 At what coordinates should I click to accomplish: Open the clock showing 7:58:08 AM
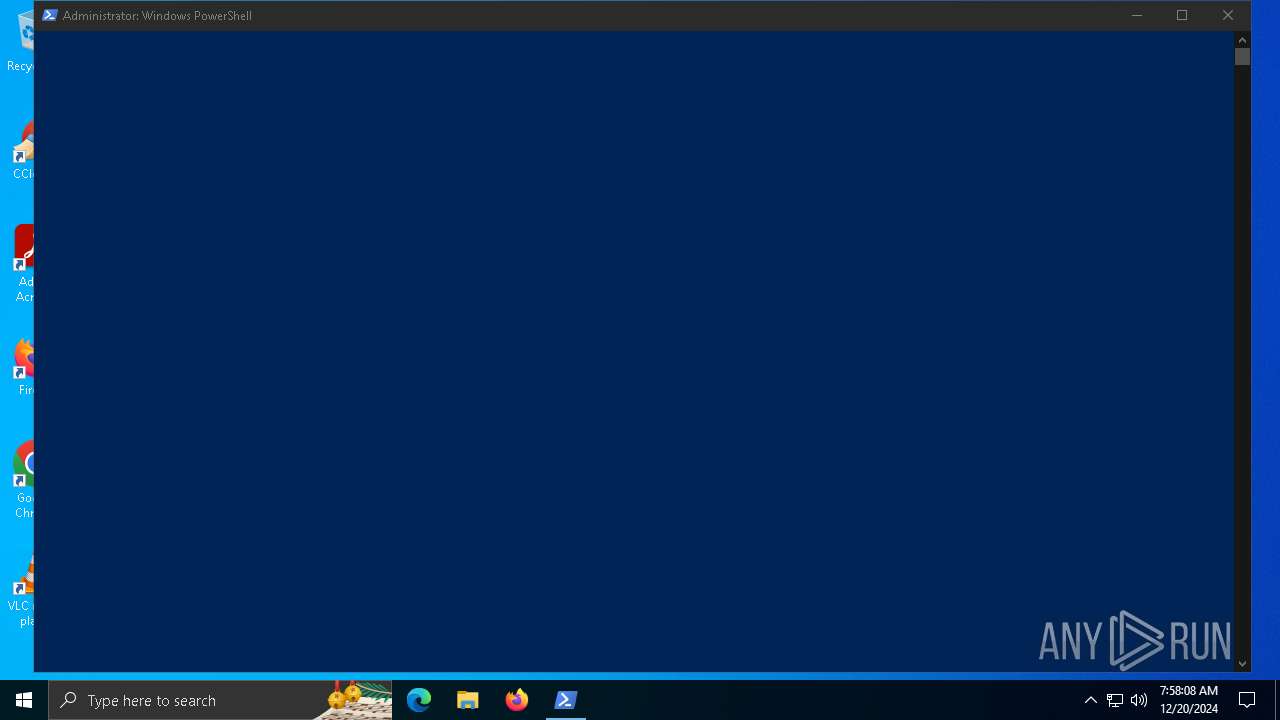[1189, 700]
